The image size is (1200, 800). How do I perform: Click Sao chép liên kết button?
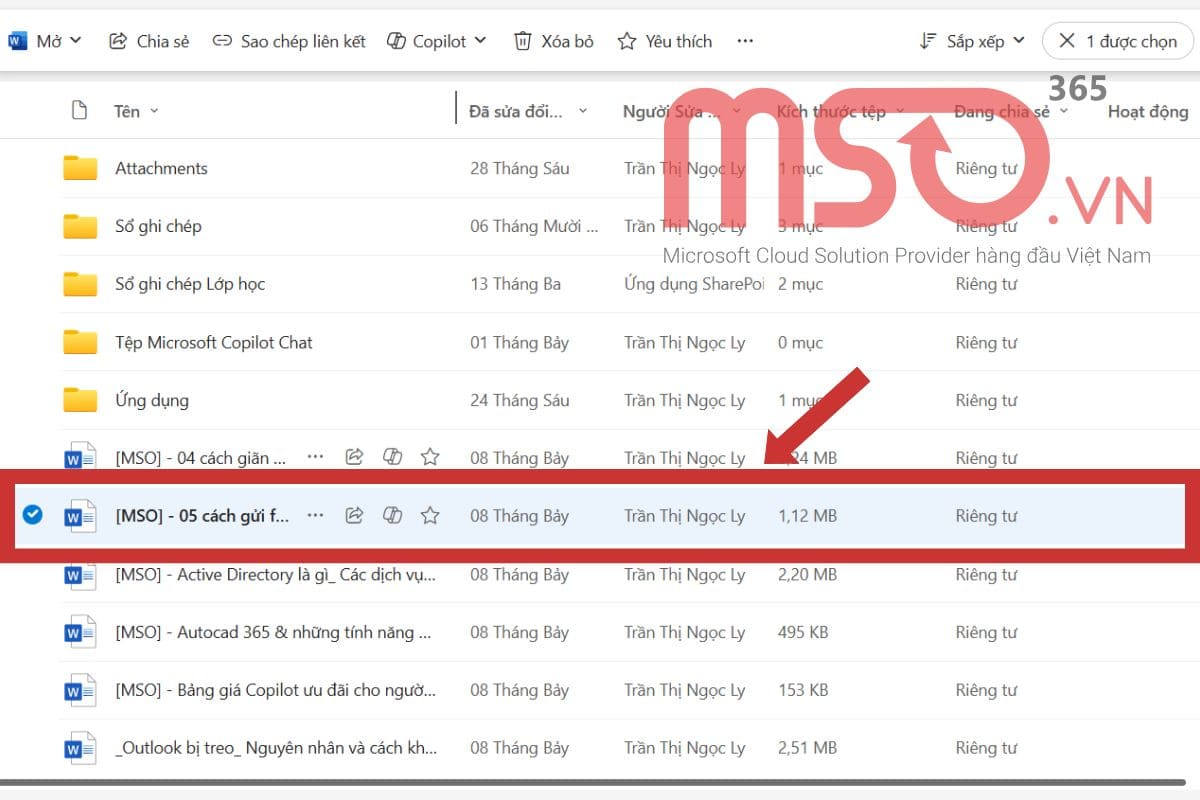pyautogui.click(x=289, y=41)
